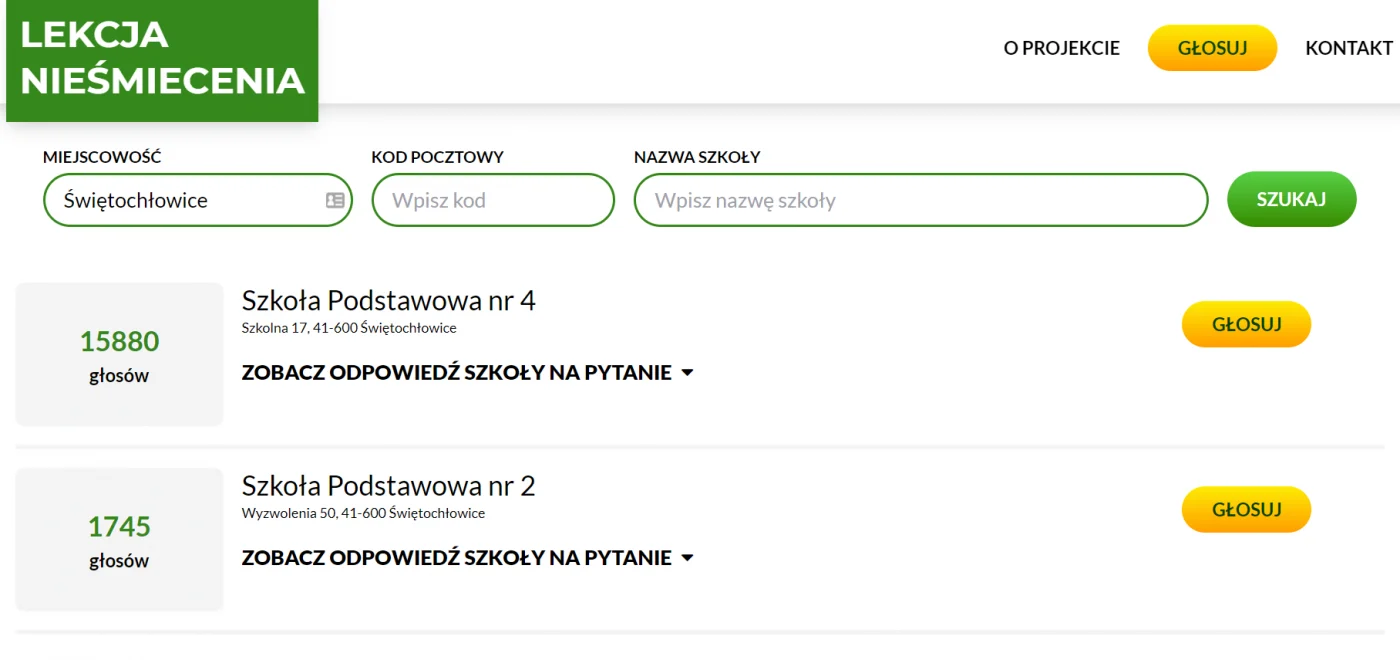The height and width of the screenshot is (660, 1400).
Task: Click the Nazwa szkoły search field
Action: pos(920,200)
